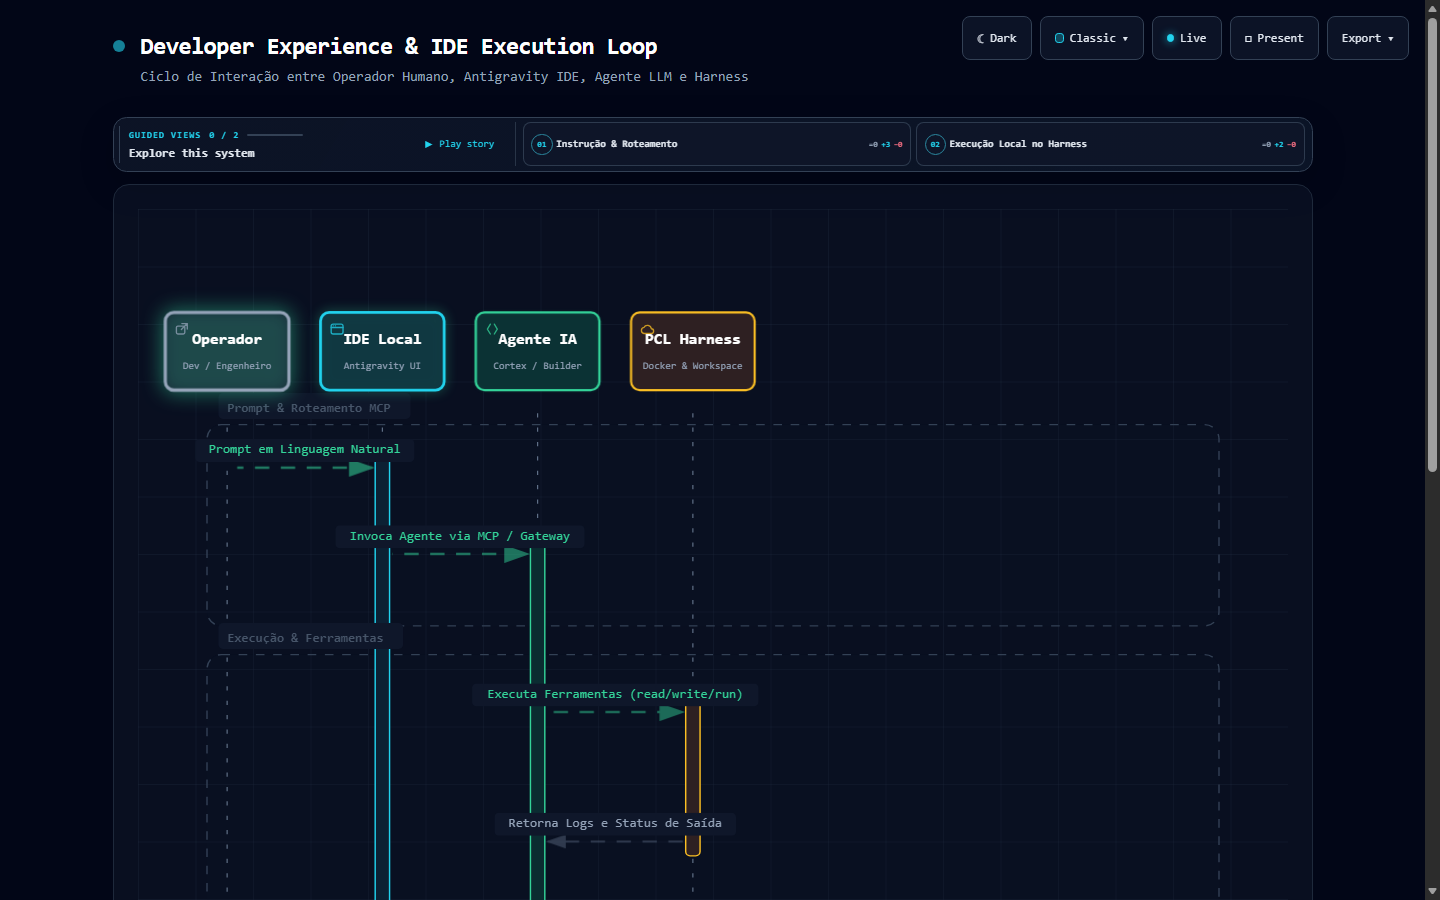Click the cloud icon on PCL Harness card
This screenshot has height=900, width=1440.
click(647, 329)
